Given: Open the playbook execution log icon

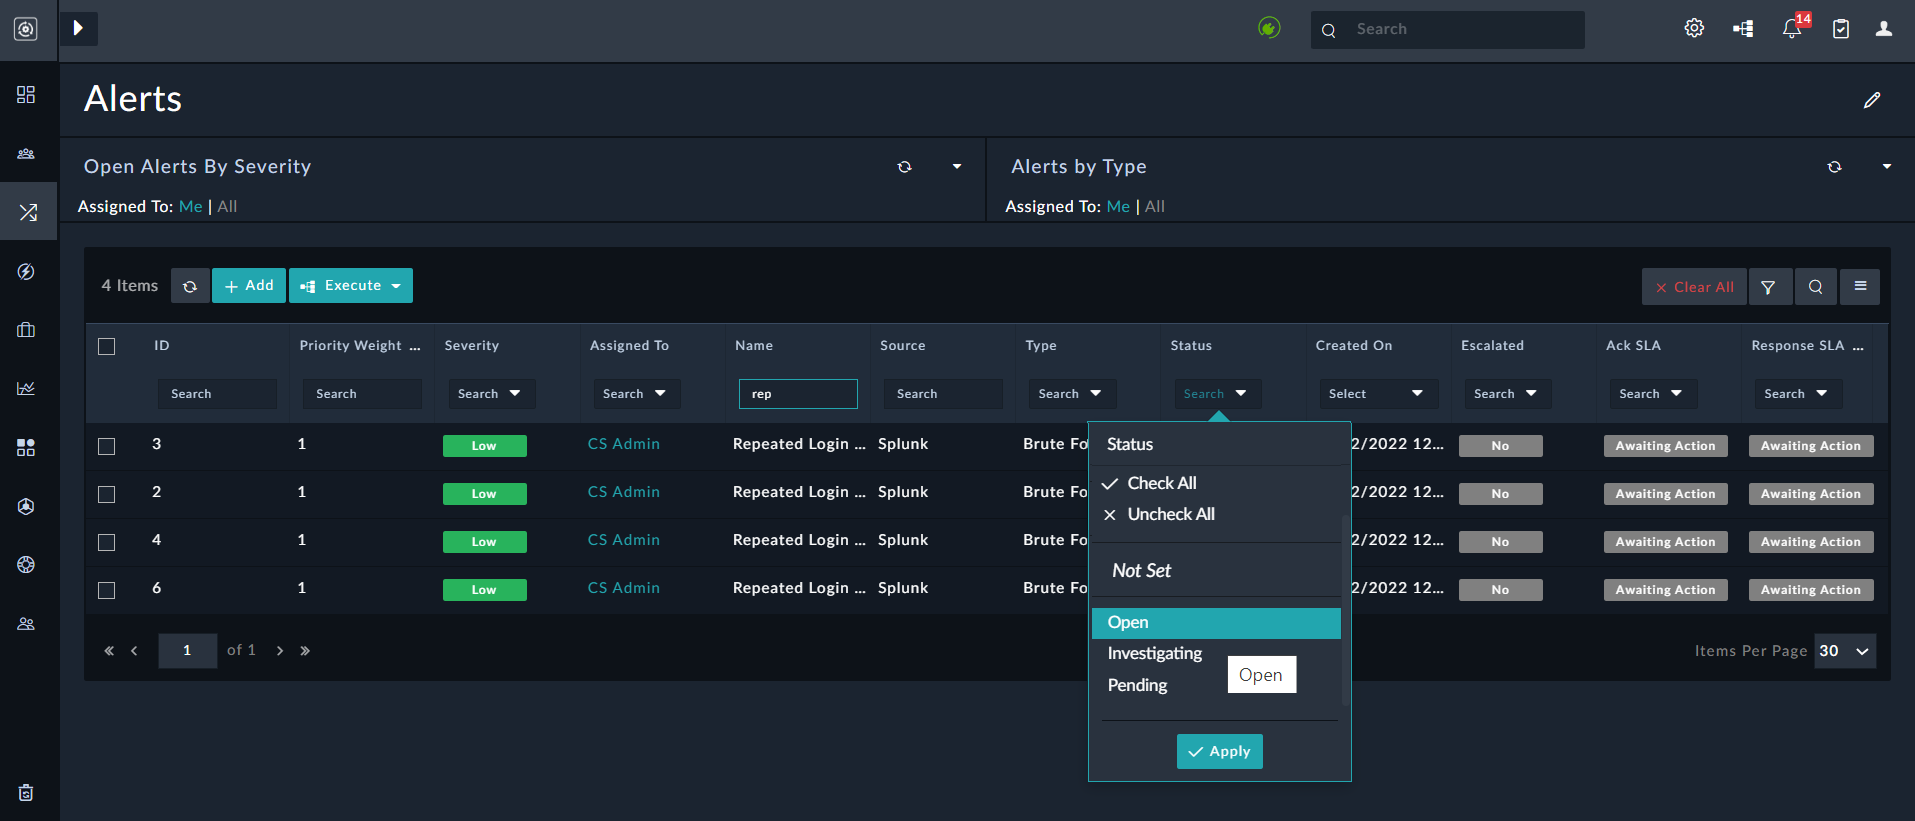Looking at the screenshot, I should click(x=1743, y=29).
